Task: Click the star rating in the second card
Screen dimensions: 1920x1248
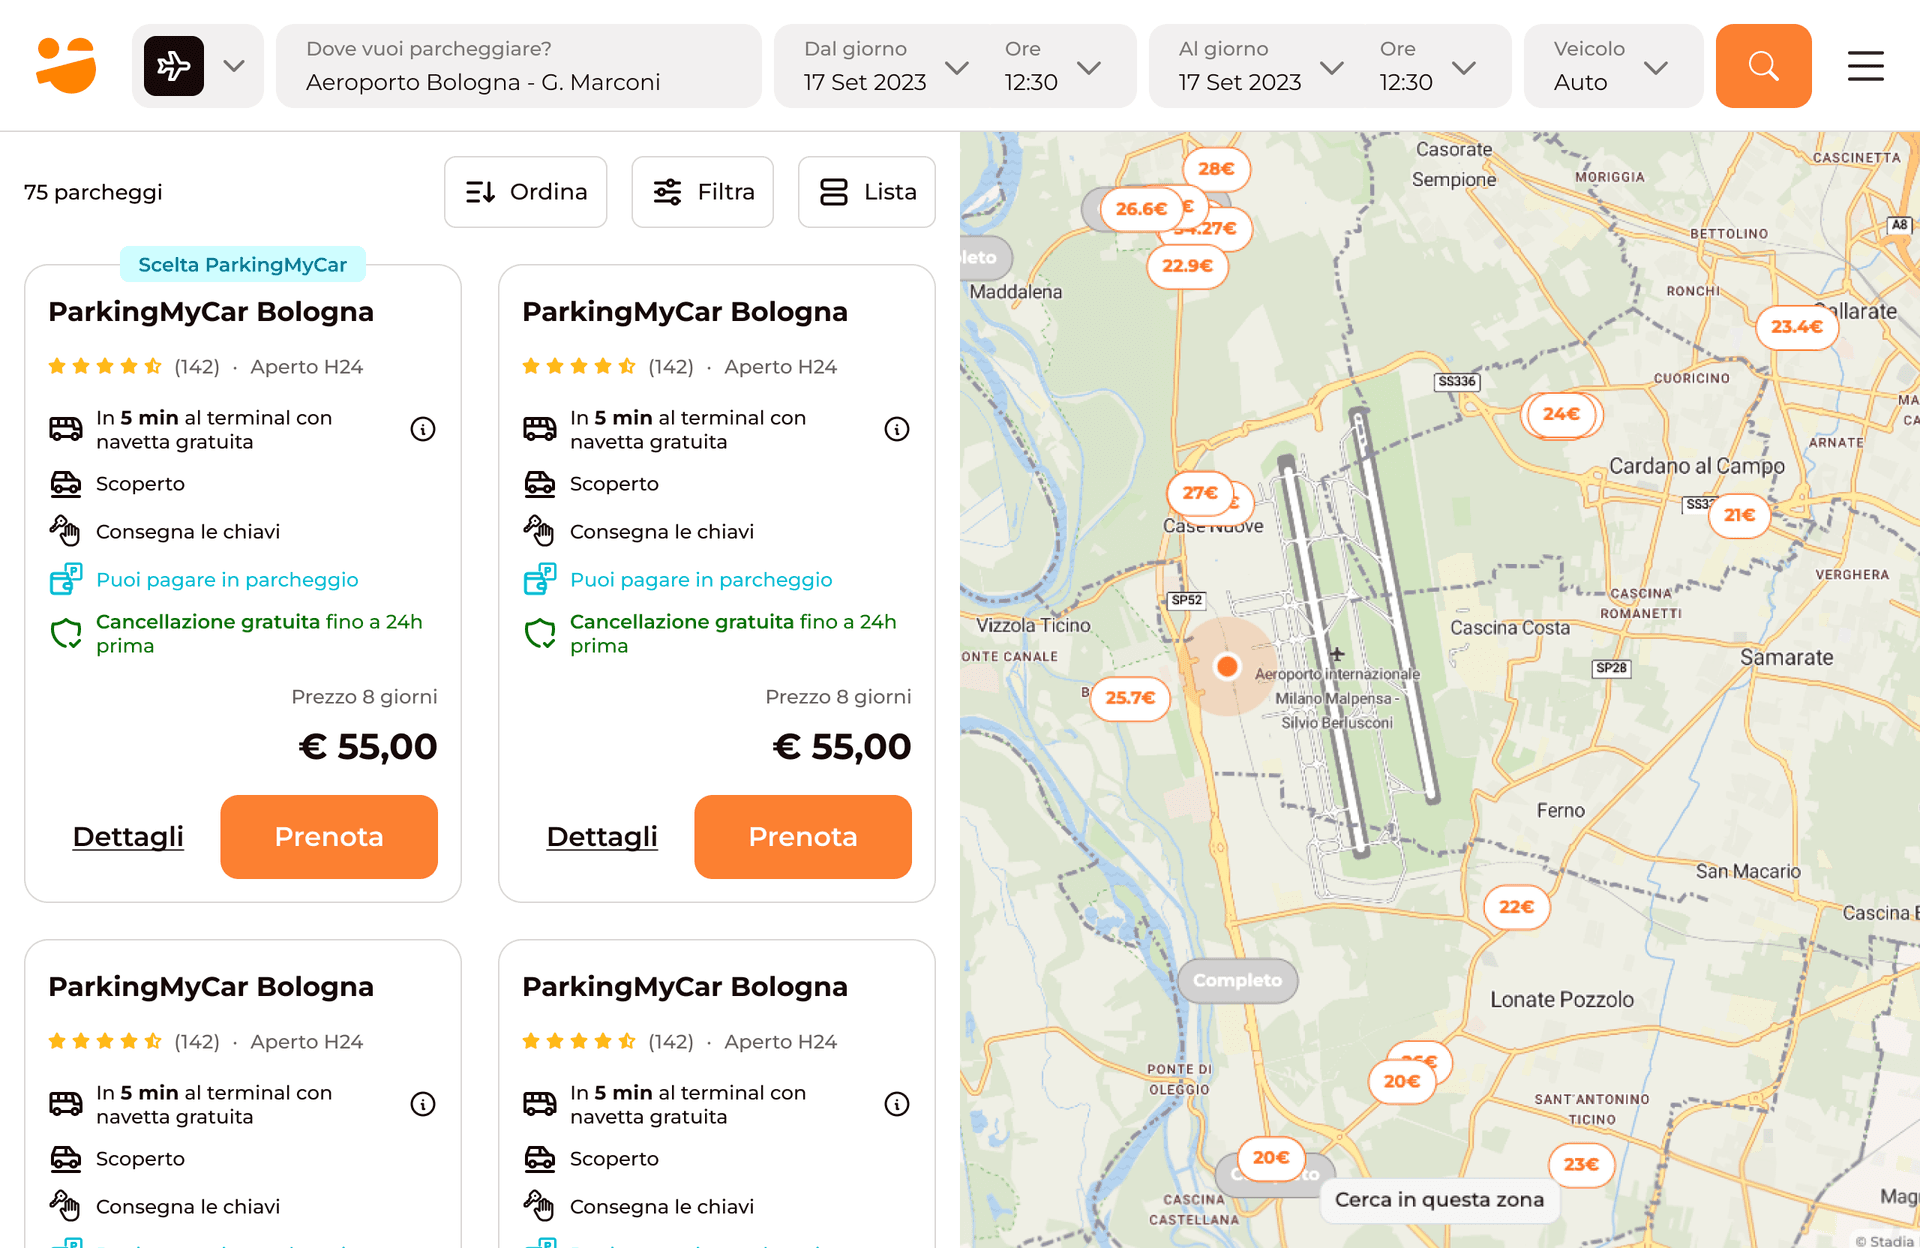Action: pyautogui.click(x=579, y=367)
